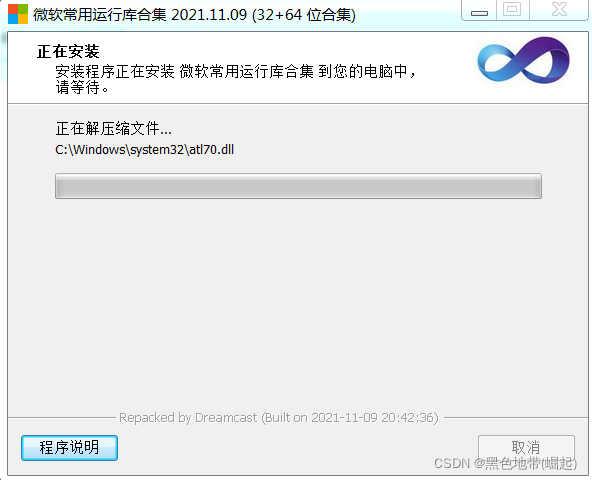Click the 请等待。 text line
592x480 pixels.
[82, 88]
